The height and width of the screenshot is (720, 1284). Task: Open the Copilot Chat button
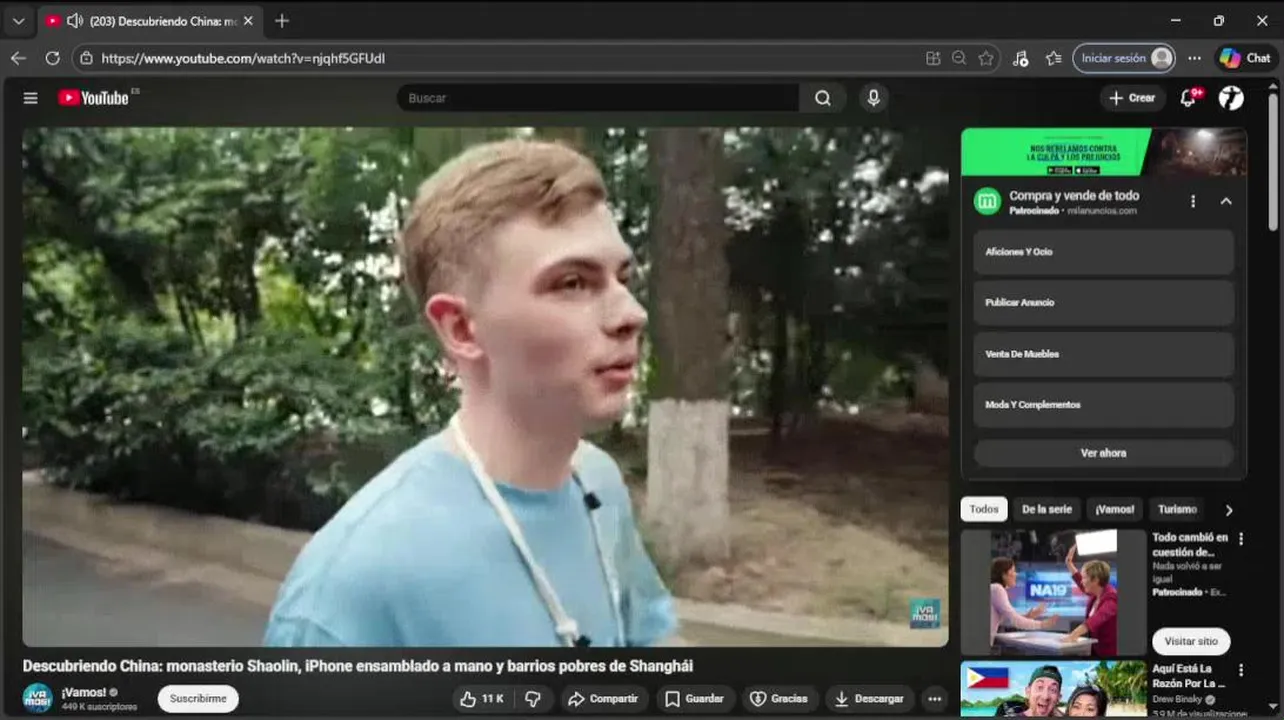pos(1245,58)
